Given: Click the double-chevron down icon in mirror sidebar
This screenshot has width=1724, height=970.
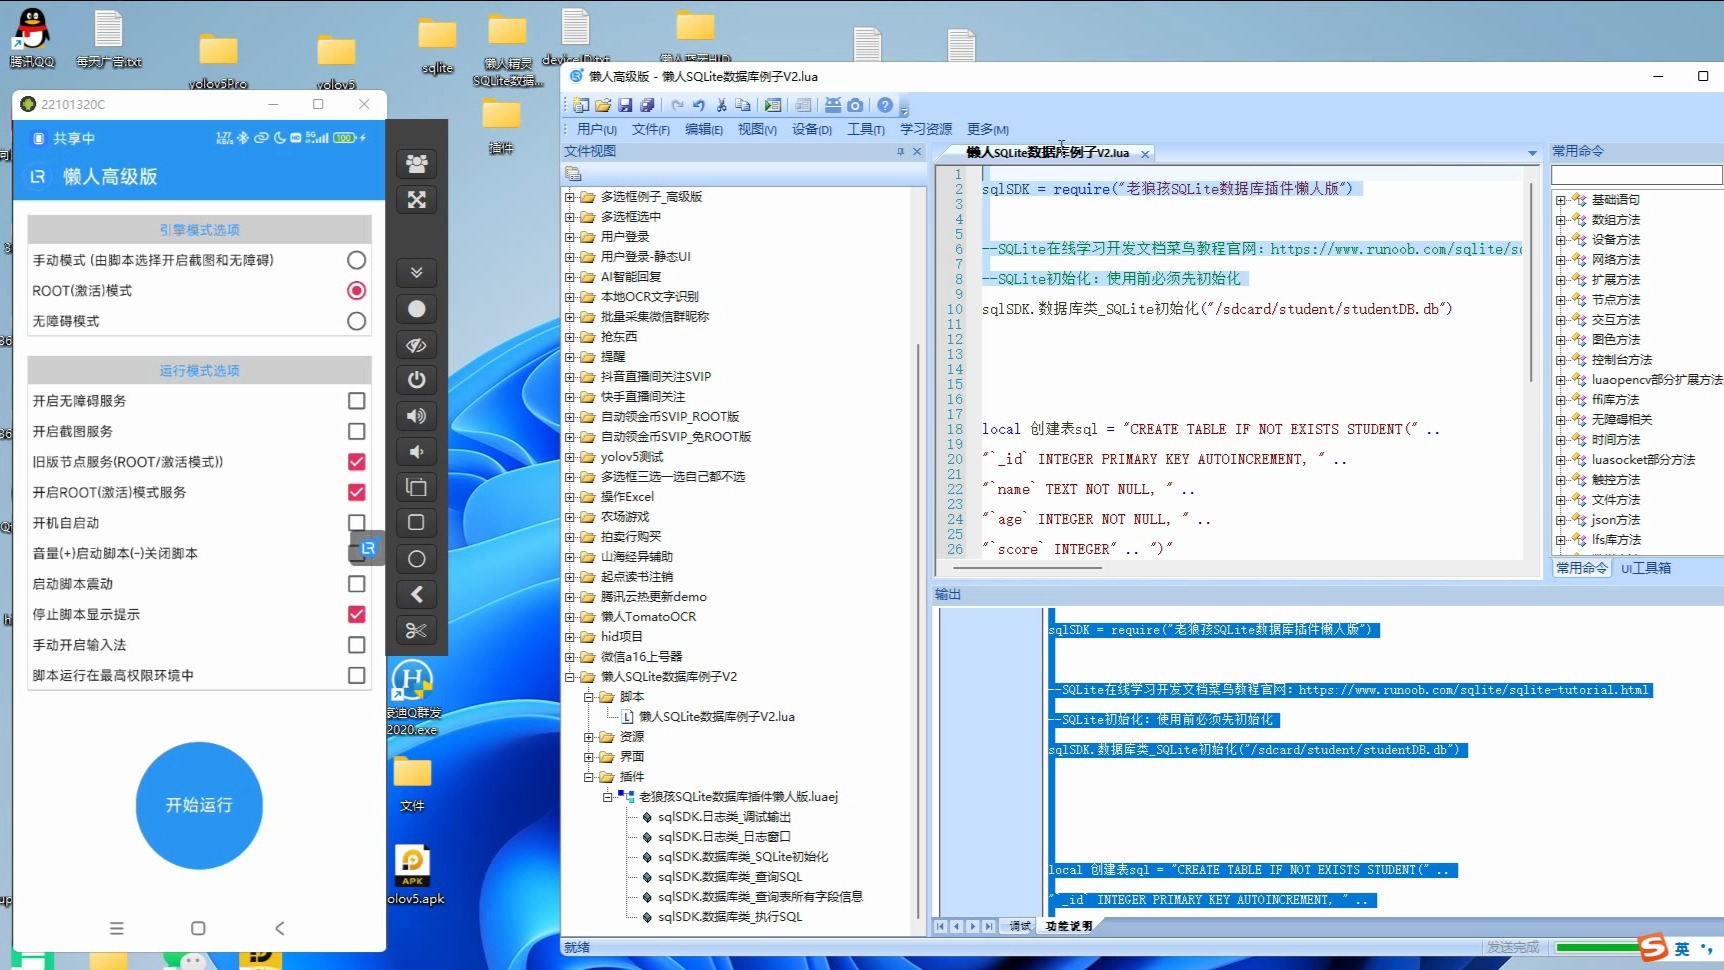Looking at the screenshot, I should click(x=417, y=272).
